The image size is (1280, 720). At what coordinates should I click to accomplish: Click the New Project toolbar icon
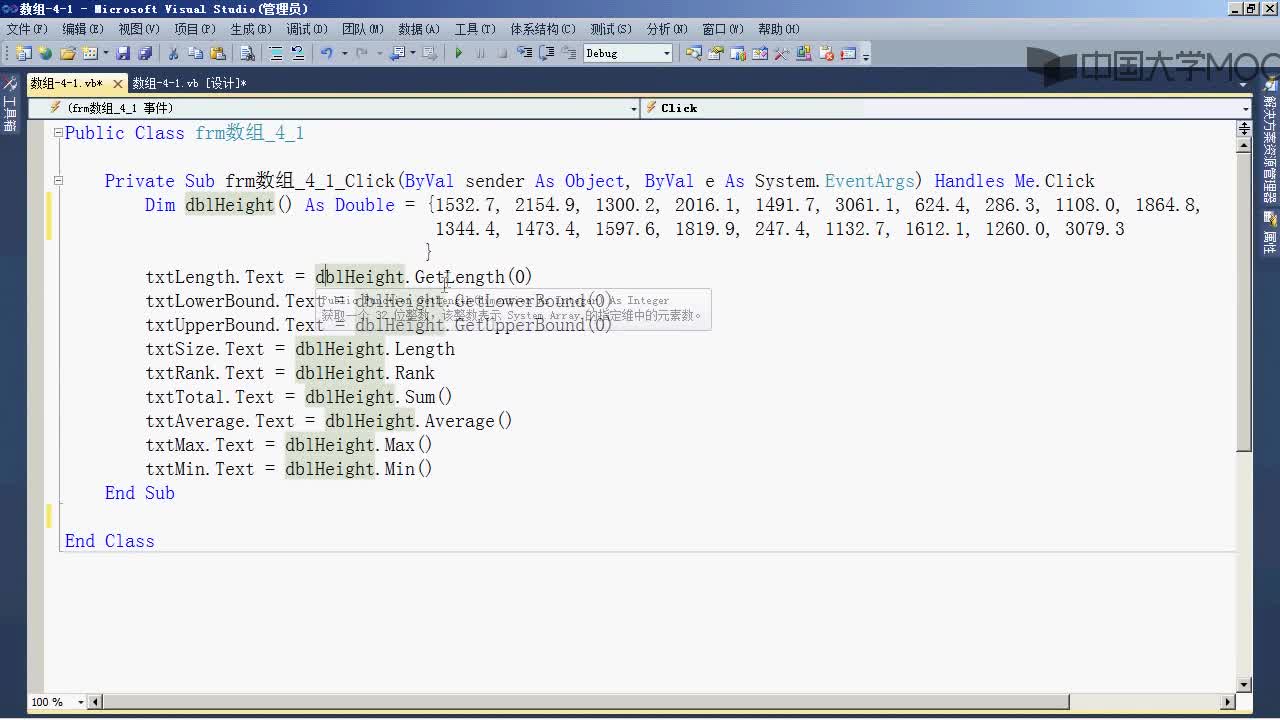(23, 53)
